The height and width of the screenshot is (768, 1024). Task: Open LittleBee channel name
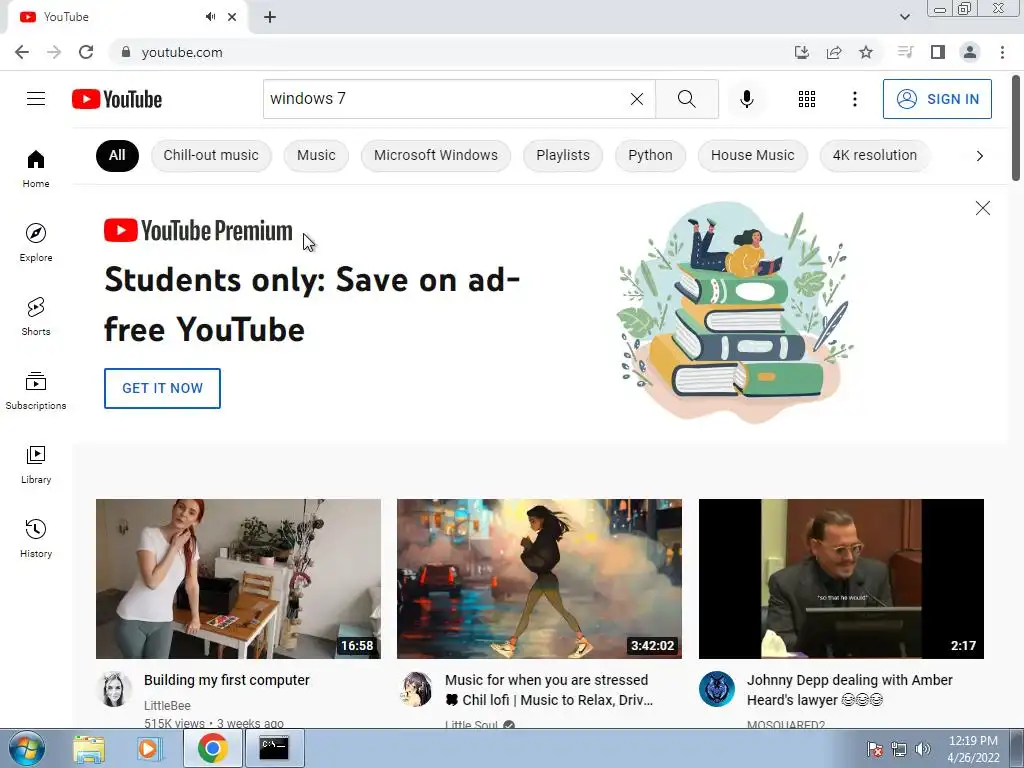167,705
